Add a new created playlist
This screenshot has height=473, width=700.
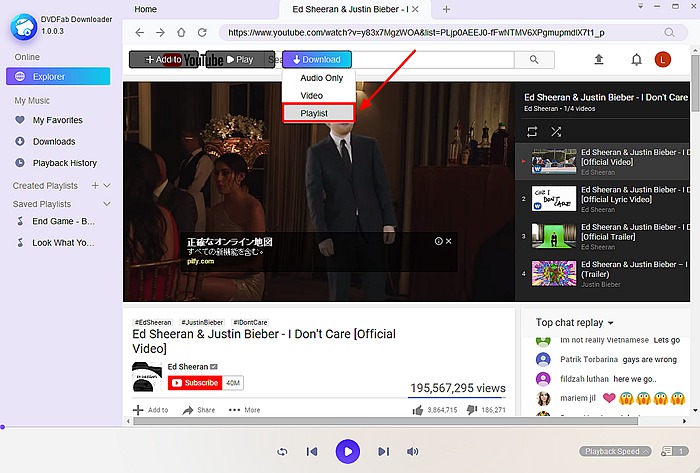pos(95,185)
